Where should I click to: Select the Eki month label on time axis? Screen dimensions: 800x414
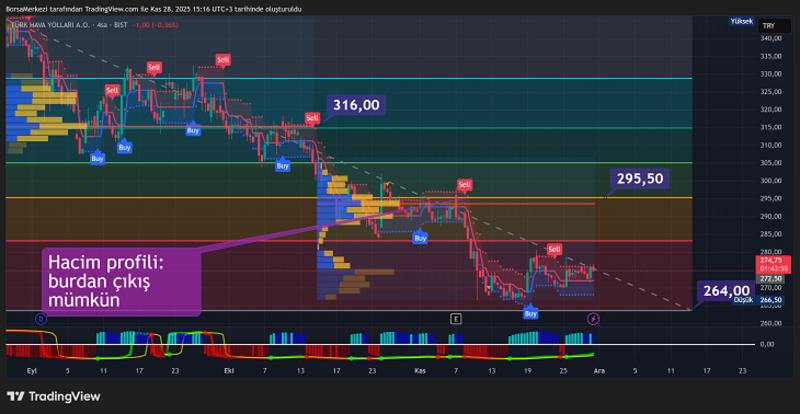229,369
